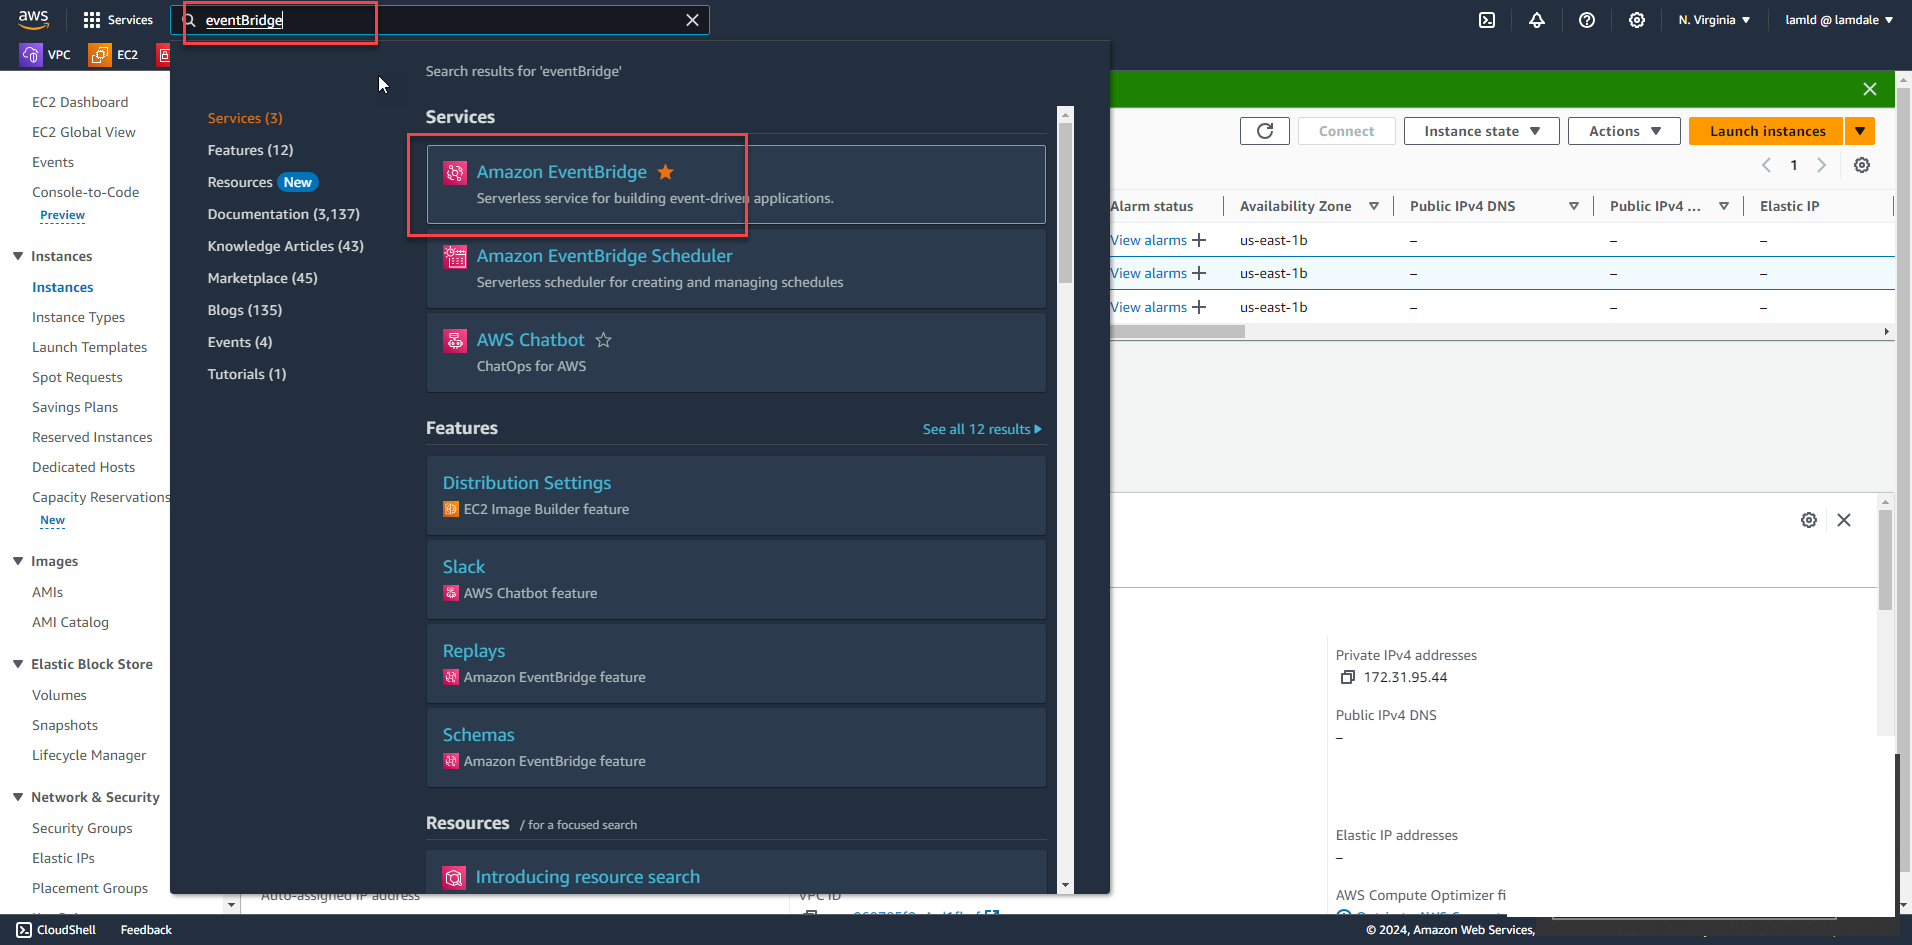Screen dimensions: 1912x945
Task: Add alarm plus icon in third row
Action: coord(1199,307)
